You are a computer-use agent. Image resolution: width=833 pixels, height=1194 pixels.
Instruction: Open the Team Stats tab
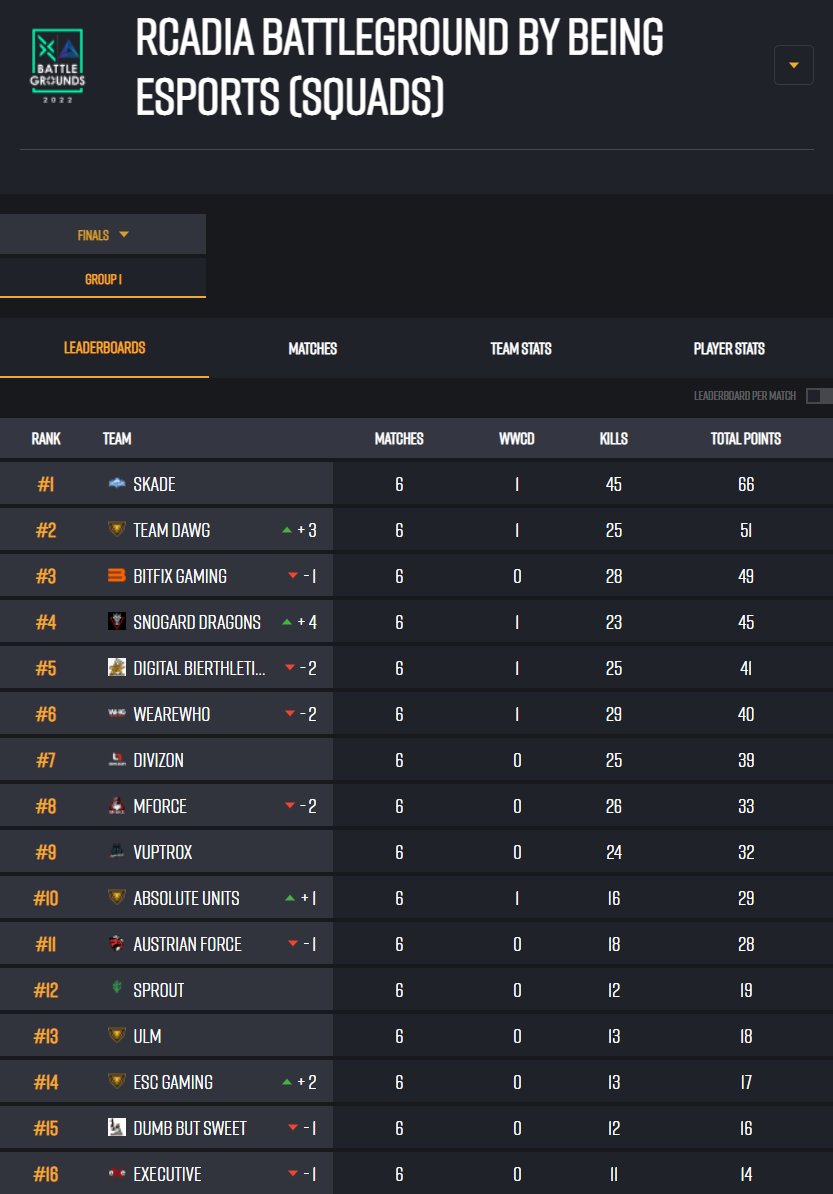[521, 349]
